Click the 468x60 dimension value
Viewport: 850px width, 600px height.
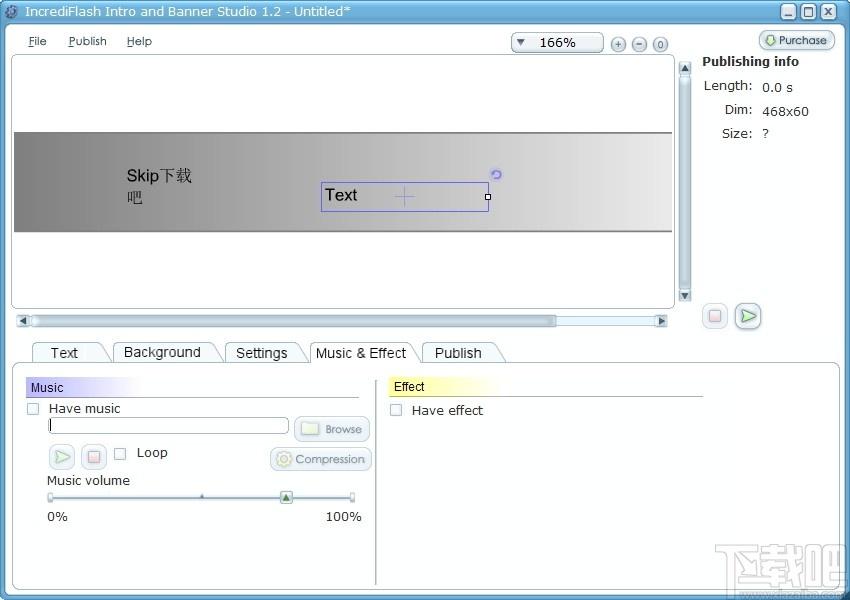point(785,112)
